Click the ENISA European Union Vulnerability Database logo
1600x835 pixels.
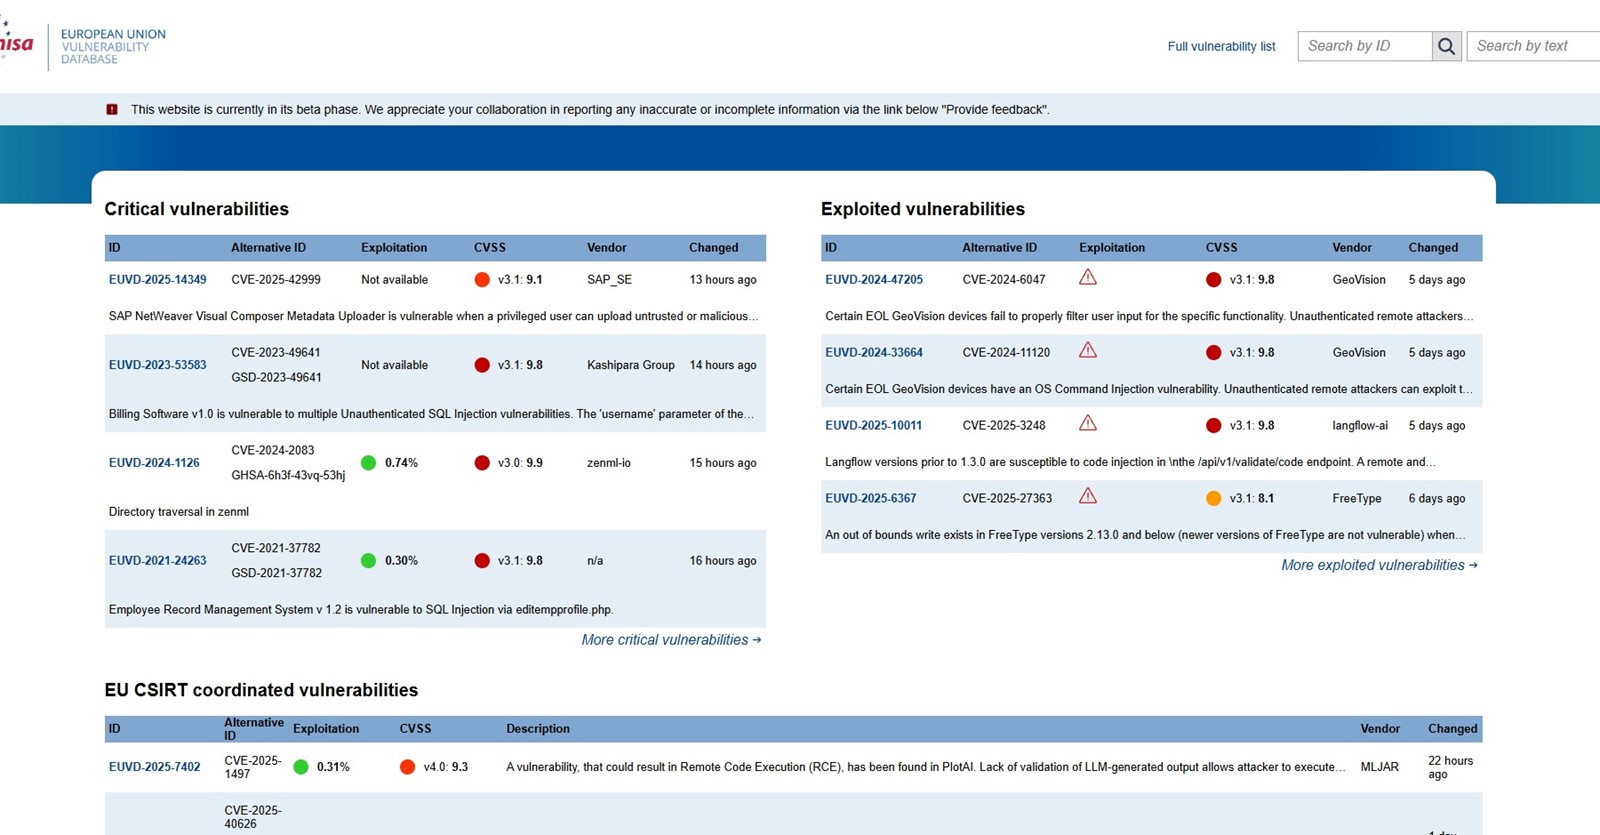coord(83,46)
